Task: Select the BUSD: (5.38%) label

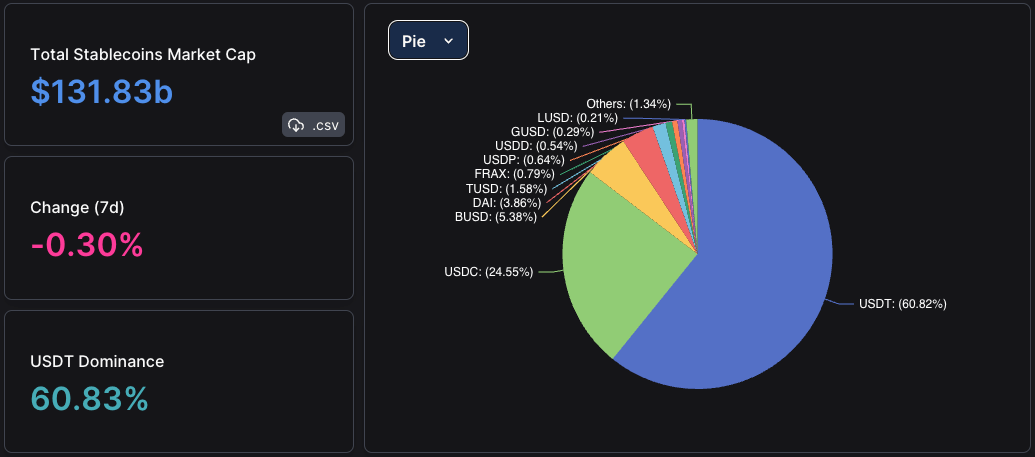Action: (x=496, y=217)
